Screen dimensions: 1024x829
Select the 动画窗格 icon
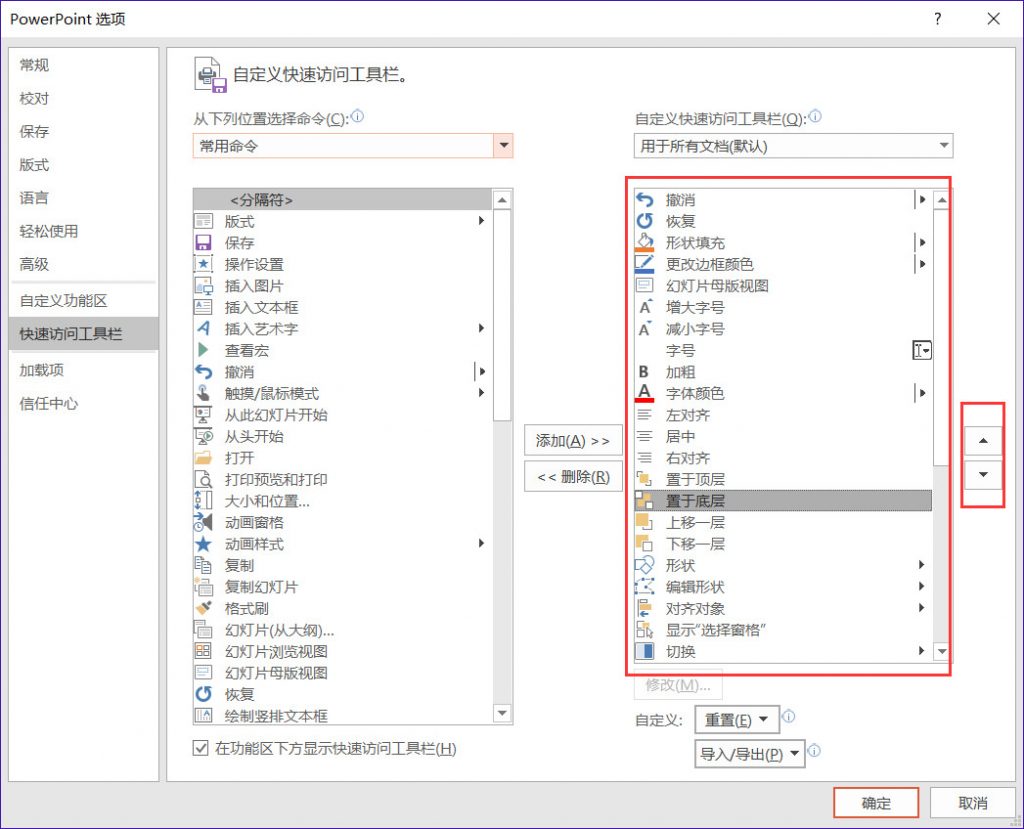(x=203, y=523)
